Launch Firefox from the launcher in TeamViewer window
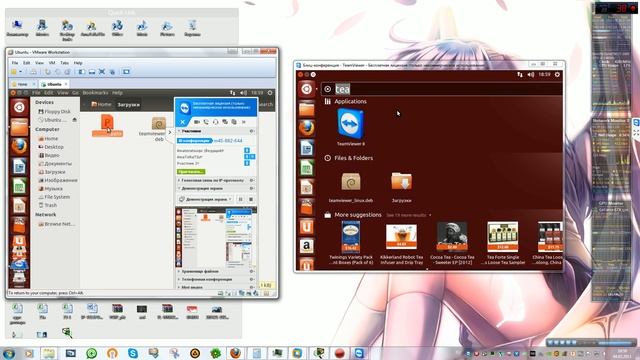This screenshot has height=360, width=640. click(307, 128)
